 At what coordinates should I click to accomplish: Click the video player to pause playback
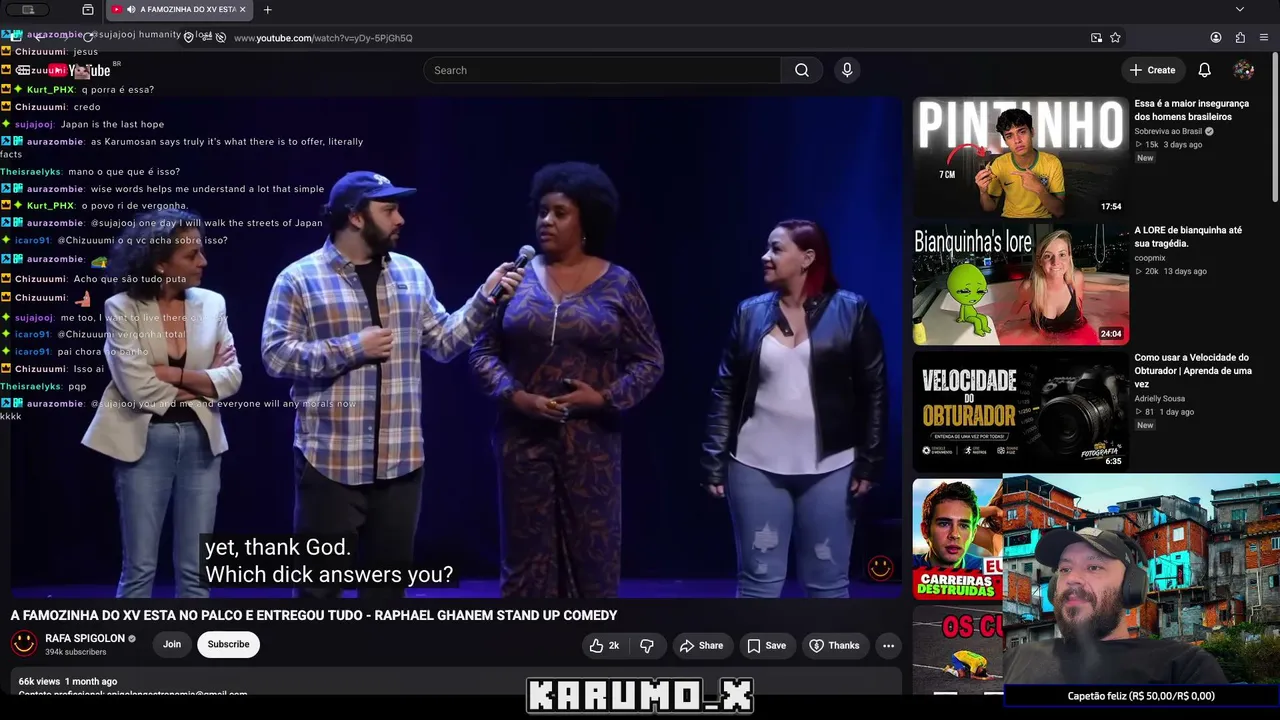coord(456,347)
